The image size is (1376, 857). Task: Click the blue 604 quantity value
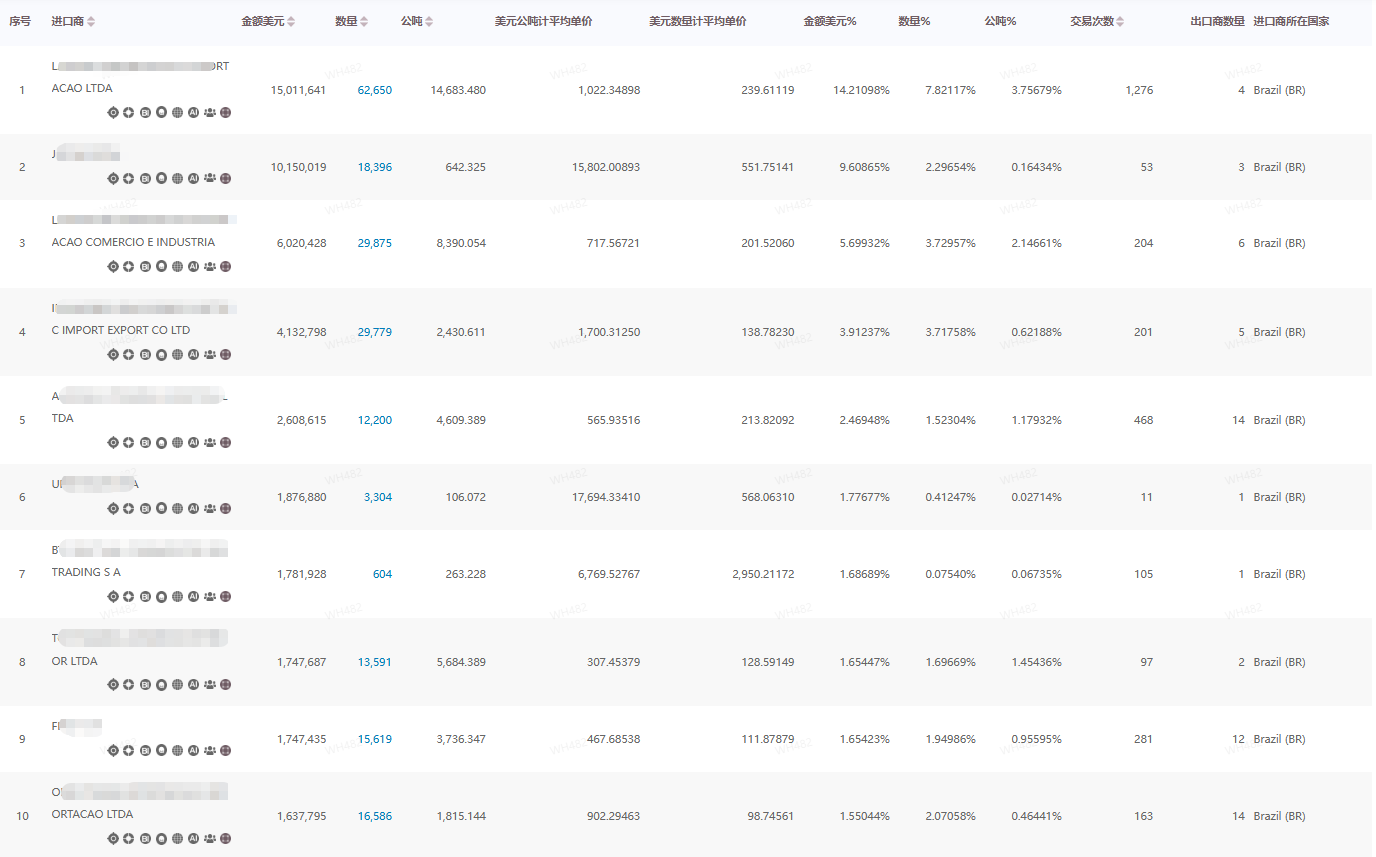pyautogui.click(x=382, y=574)
